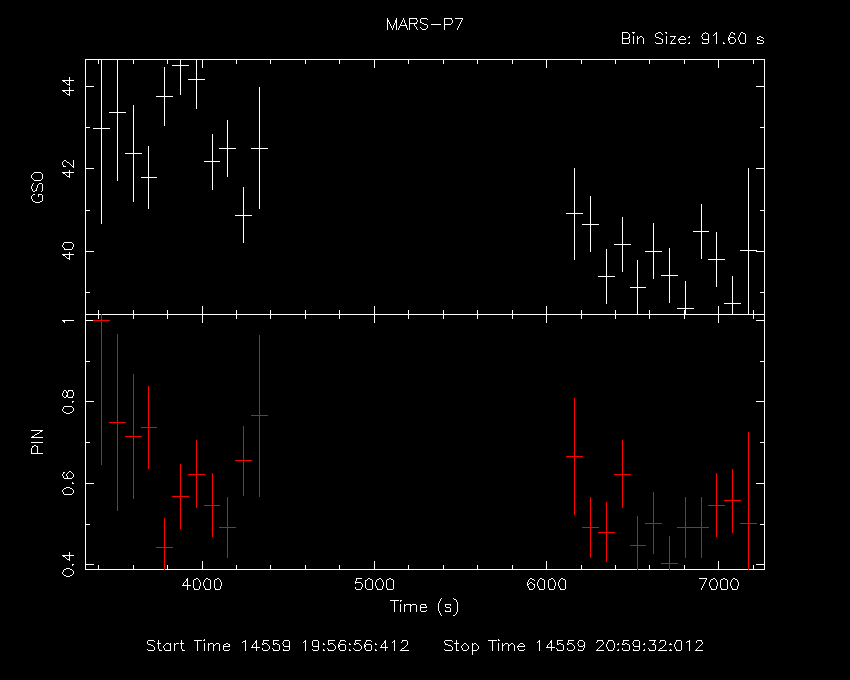Image resolution: width=850 pixels, height=680 pixels.
Task: Click the 1 tick label on PIN axis
Action: pos(68,320)
